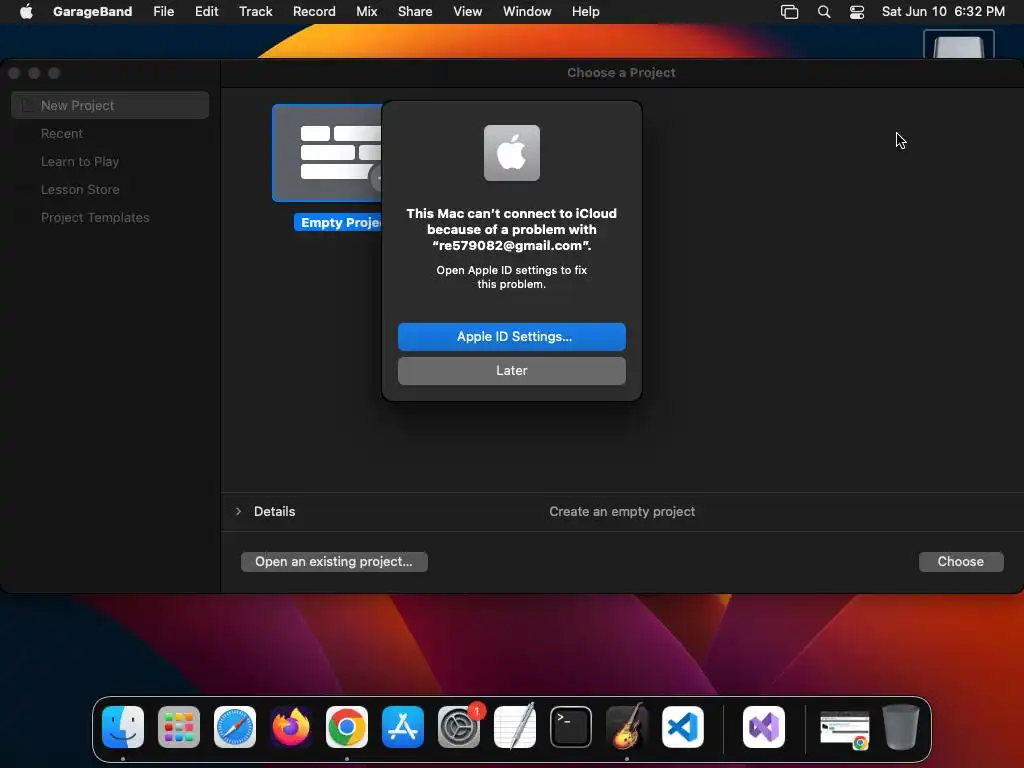Open System Settings from the Dock
Viewport: 1024px width, 768px height.
pyautogui.click(x=459, y=727)
